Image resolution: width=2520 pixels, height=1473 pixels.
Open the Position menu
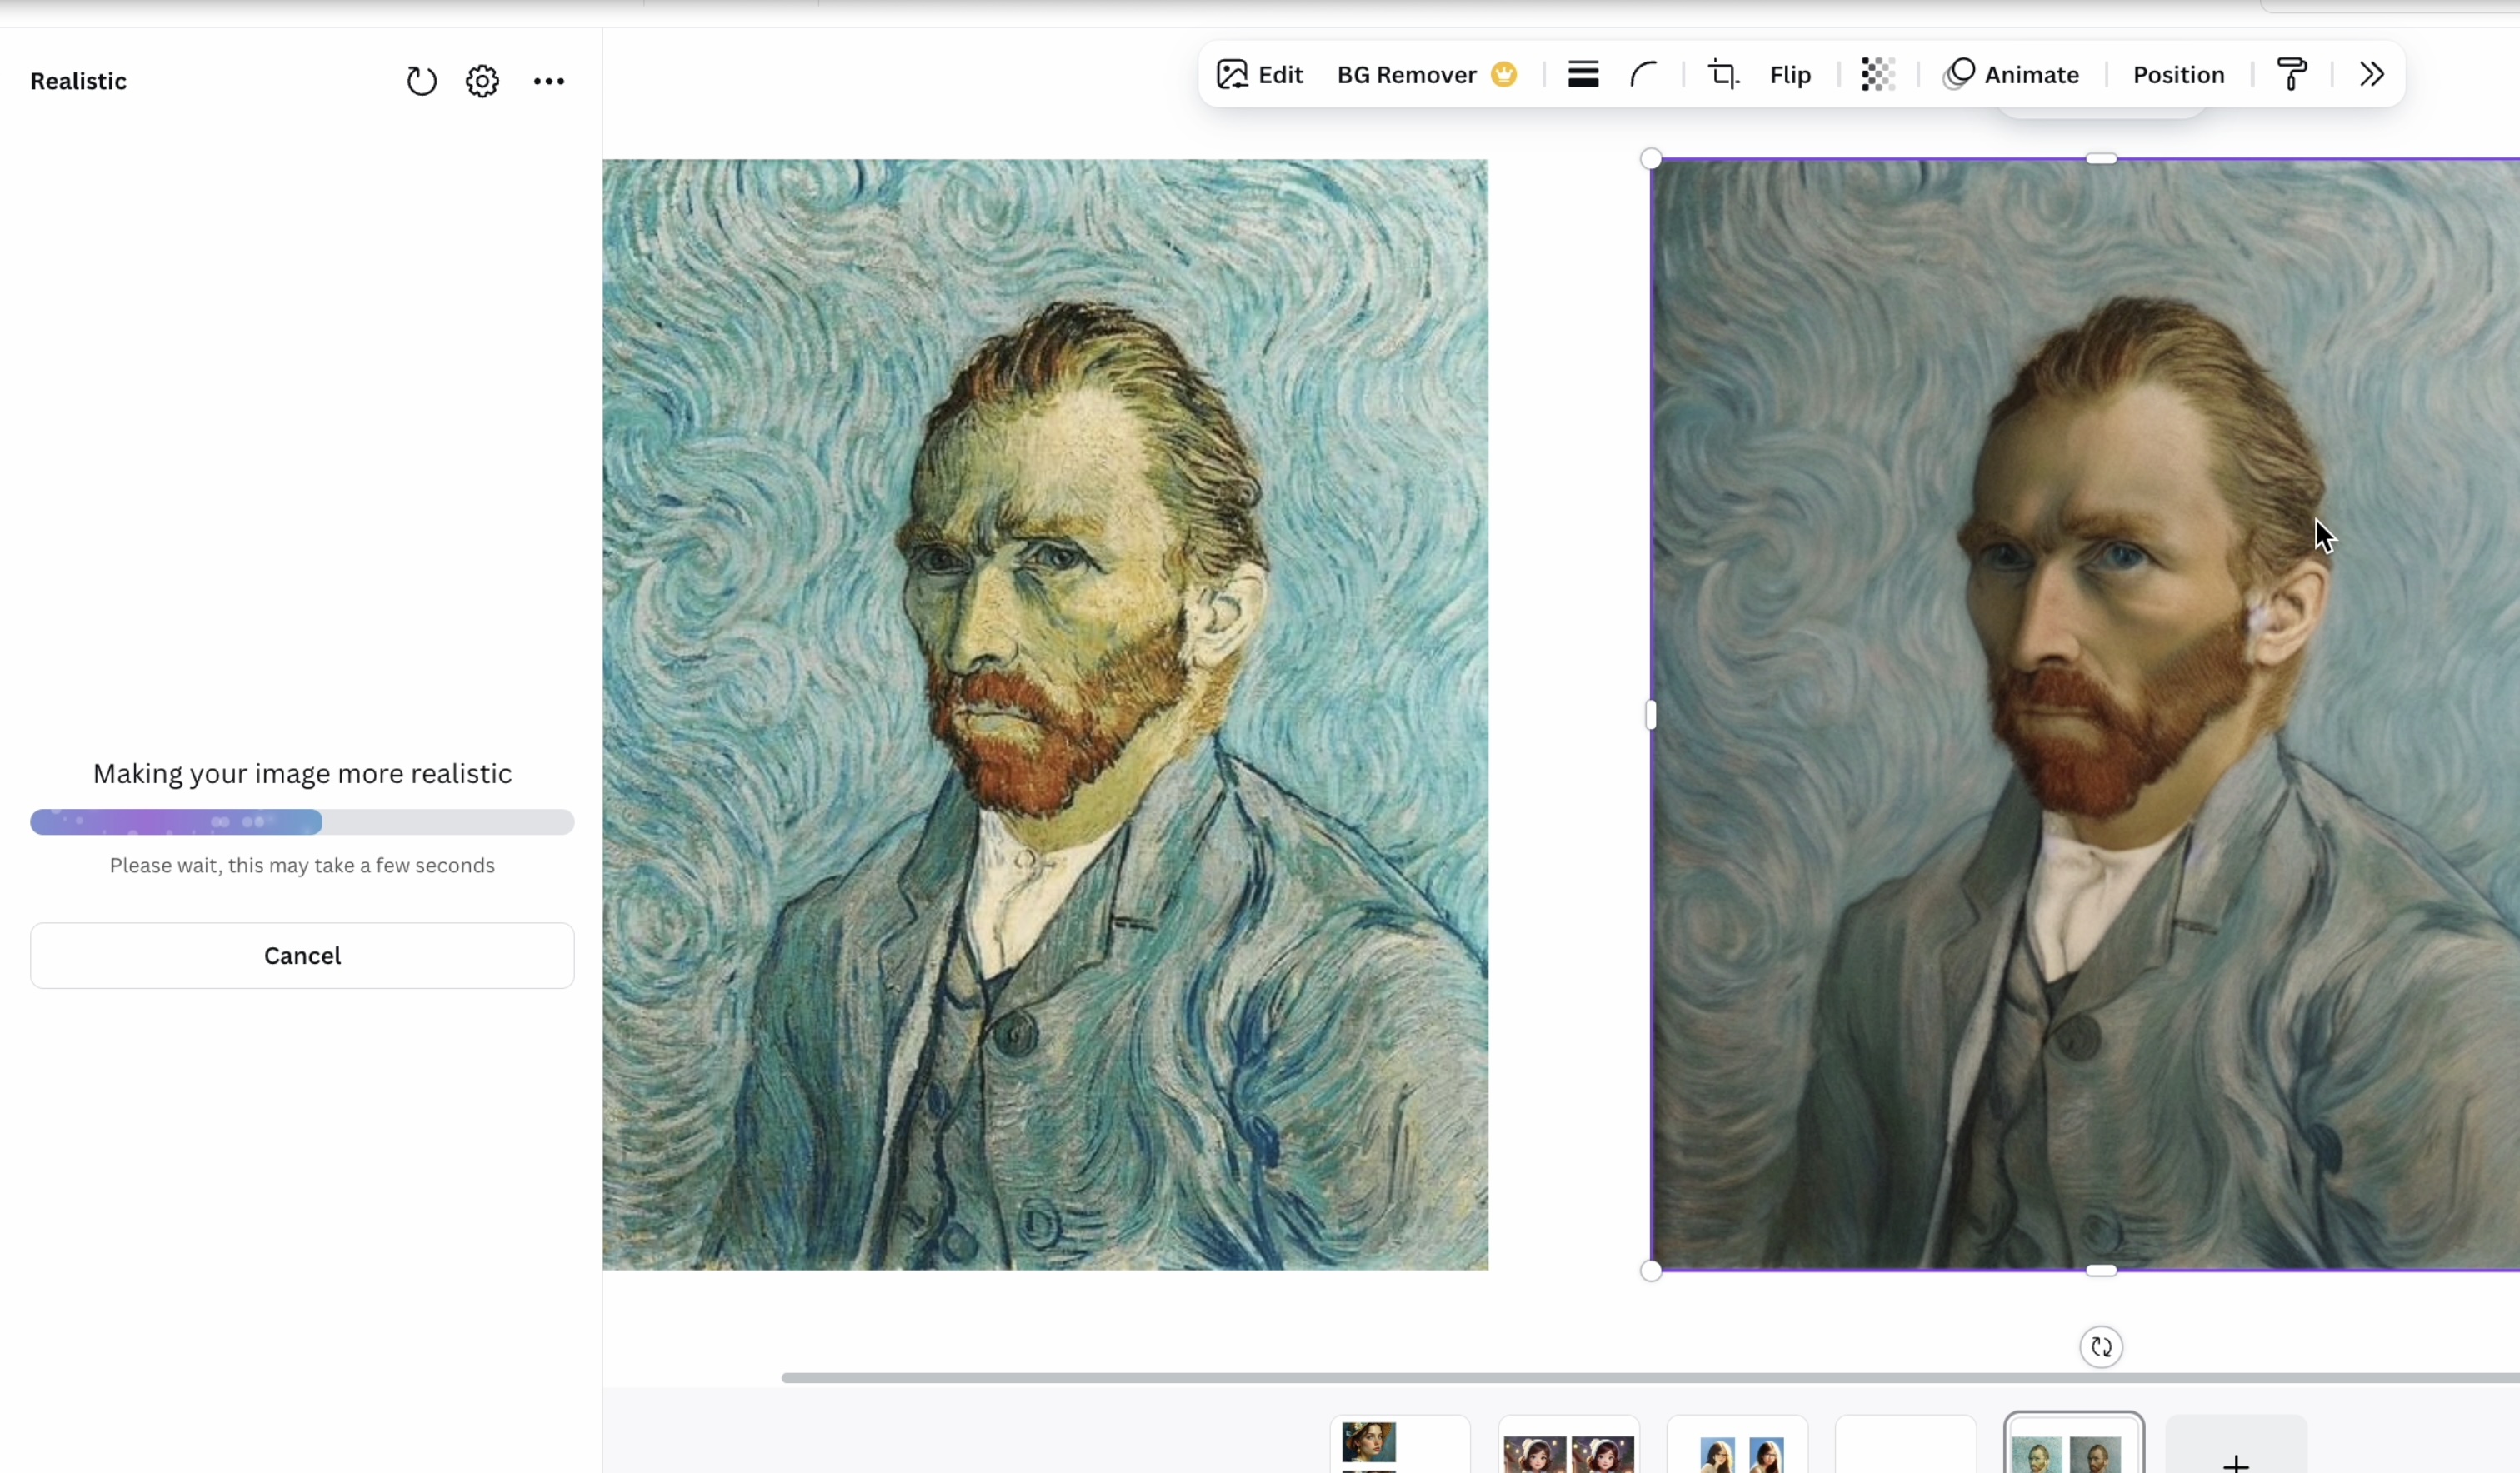2178,75
